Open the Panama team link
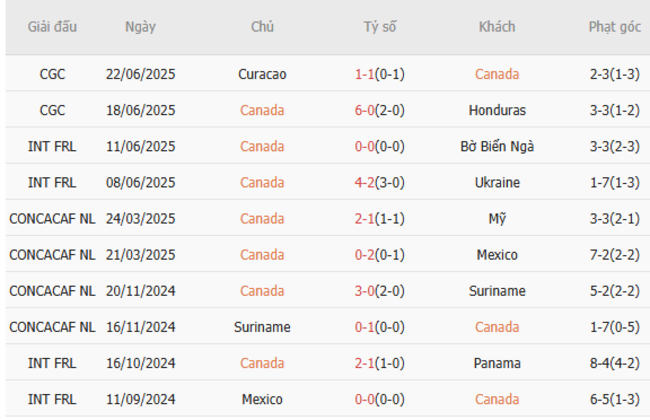The image size is (650, 420). tap(497, 362)
